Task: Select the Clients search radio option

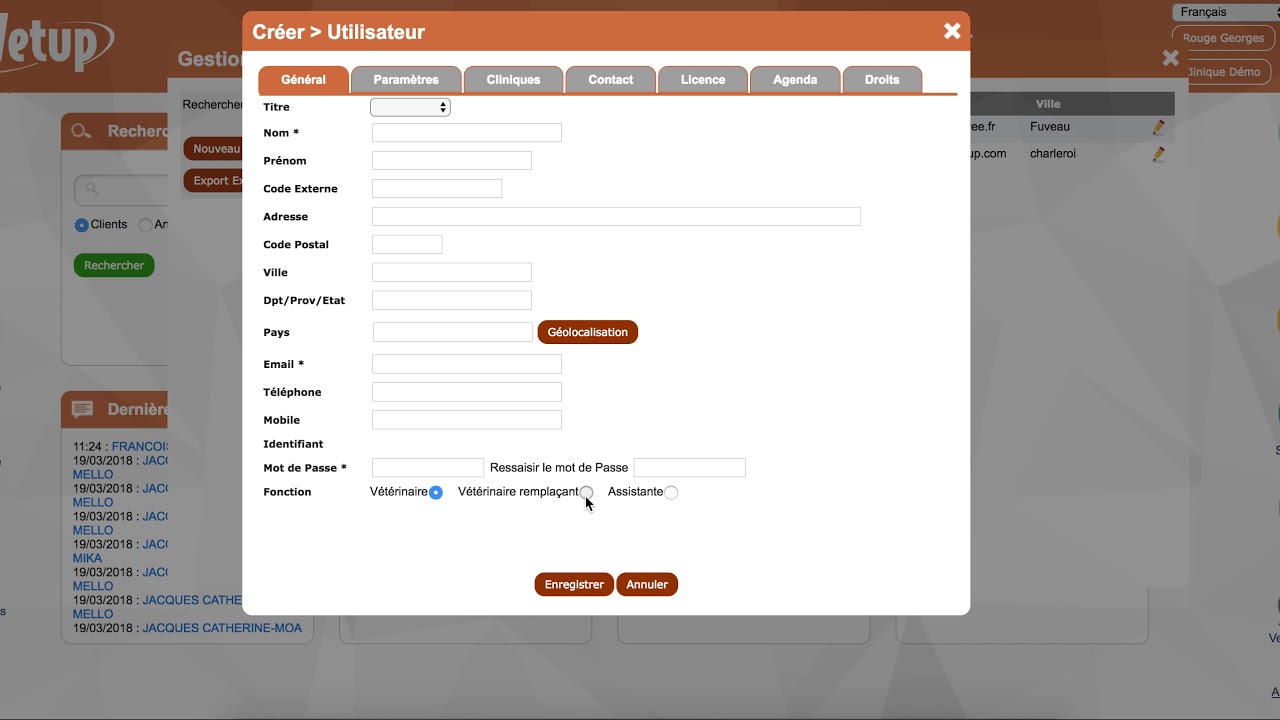Action: click(x=81, y=225)
